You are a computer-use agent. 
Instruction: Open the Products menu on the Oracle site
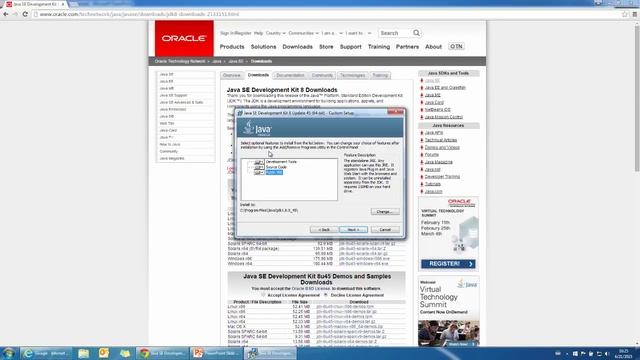click(x=232, y=47)
